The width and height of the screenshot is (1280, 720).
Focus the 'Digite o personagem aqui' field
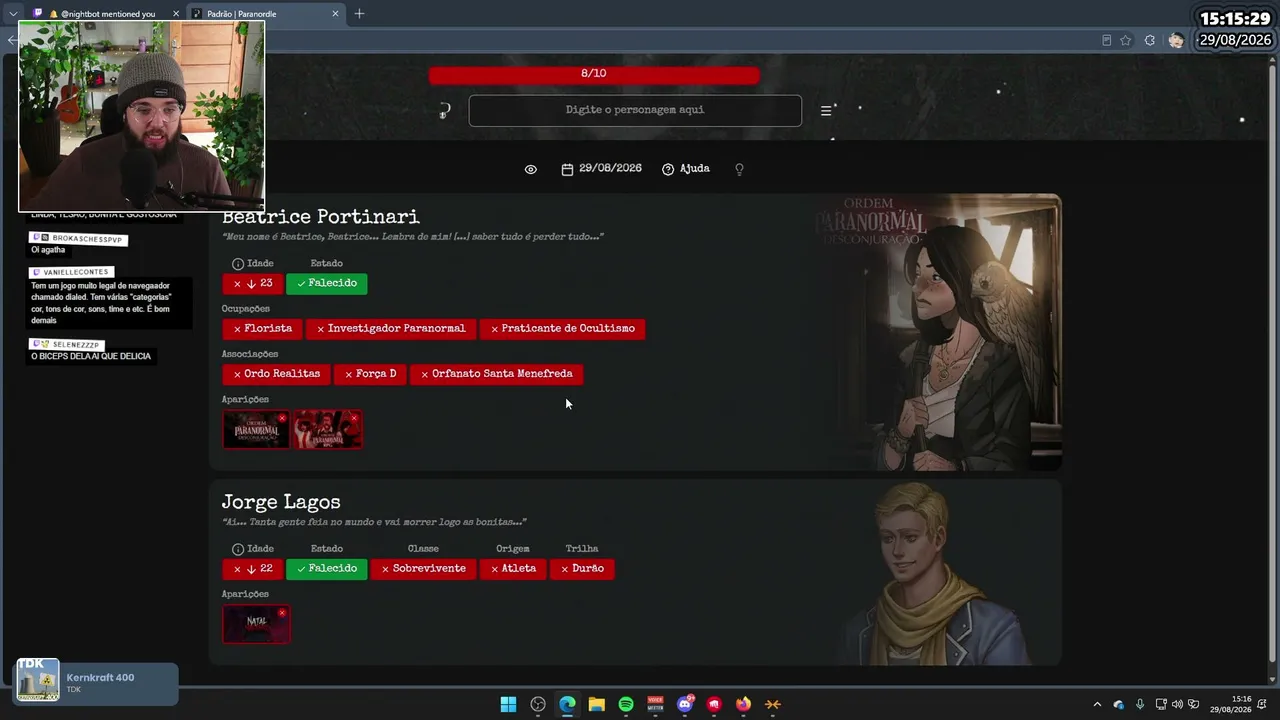coord(635,110)
